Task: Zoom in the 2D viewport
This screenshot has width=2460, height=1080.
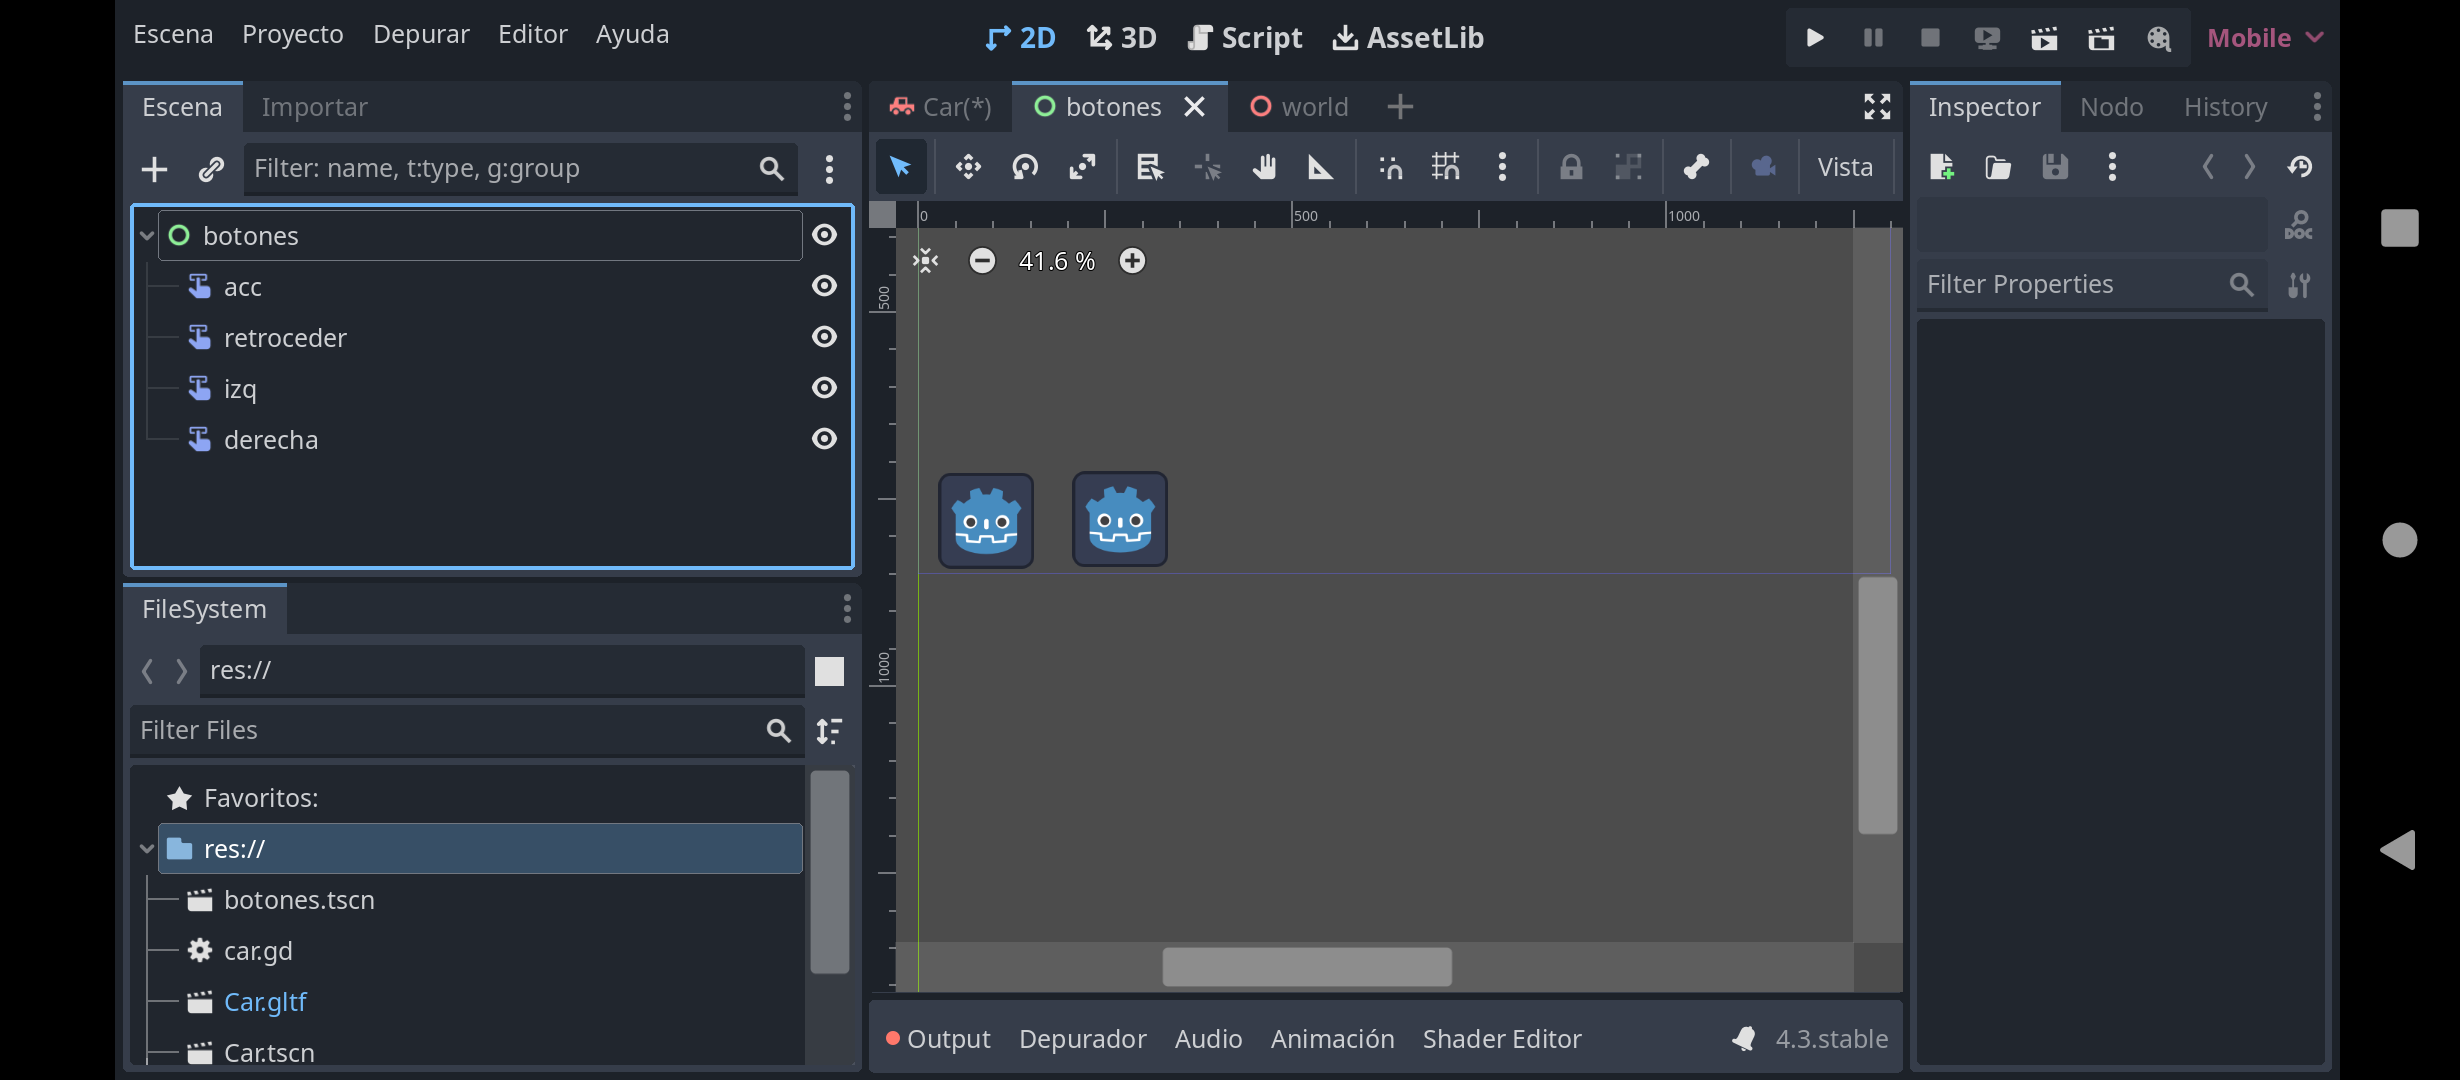Action: pyautogui.click(x=1132, y=261)
